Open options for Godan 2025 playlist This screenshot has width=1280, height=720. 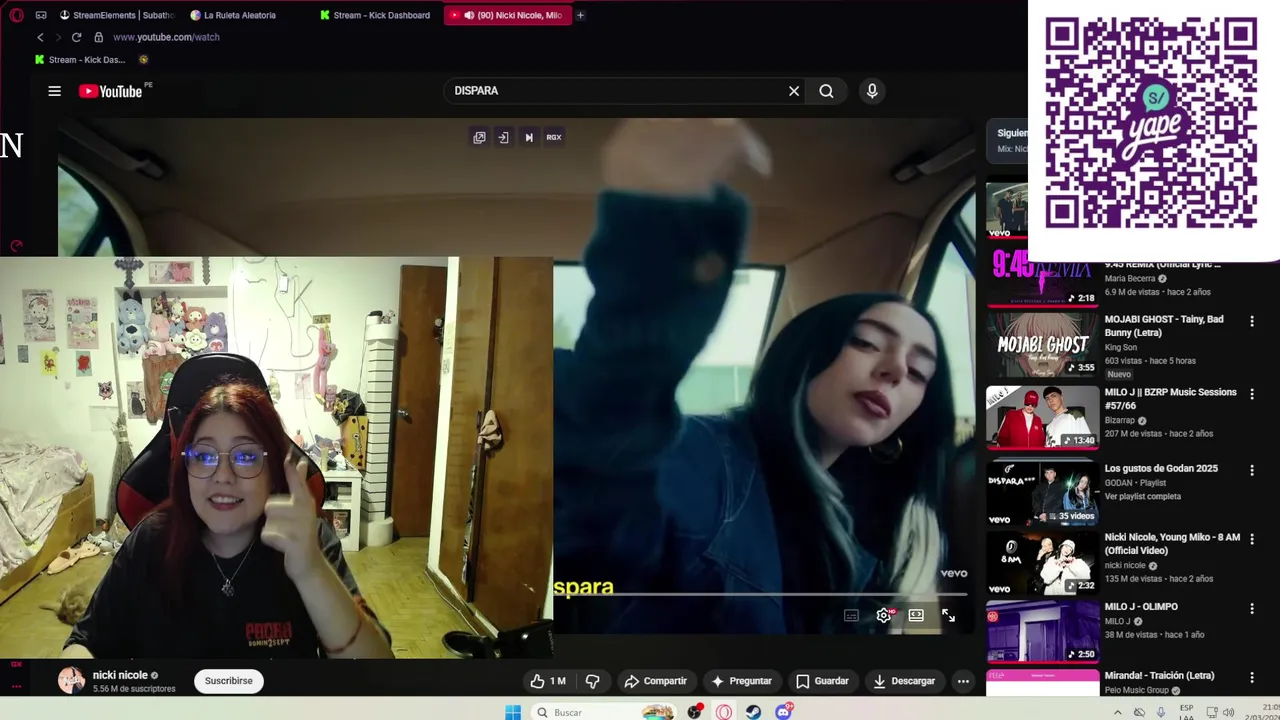[1252, 470]
